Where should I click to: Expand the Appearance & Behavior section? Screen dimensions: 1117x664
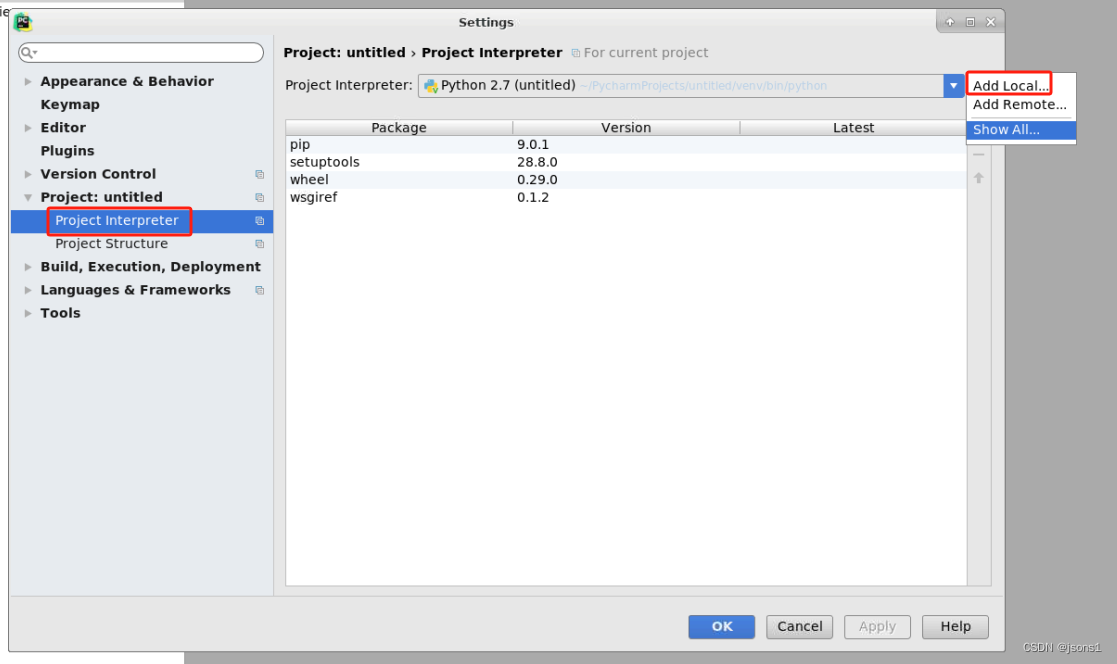27,81
